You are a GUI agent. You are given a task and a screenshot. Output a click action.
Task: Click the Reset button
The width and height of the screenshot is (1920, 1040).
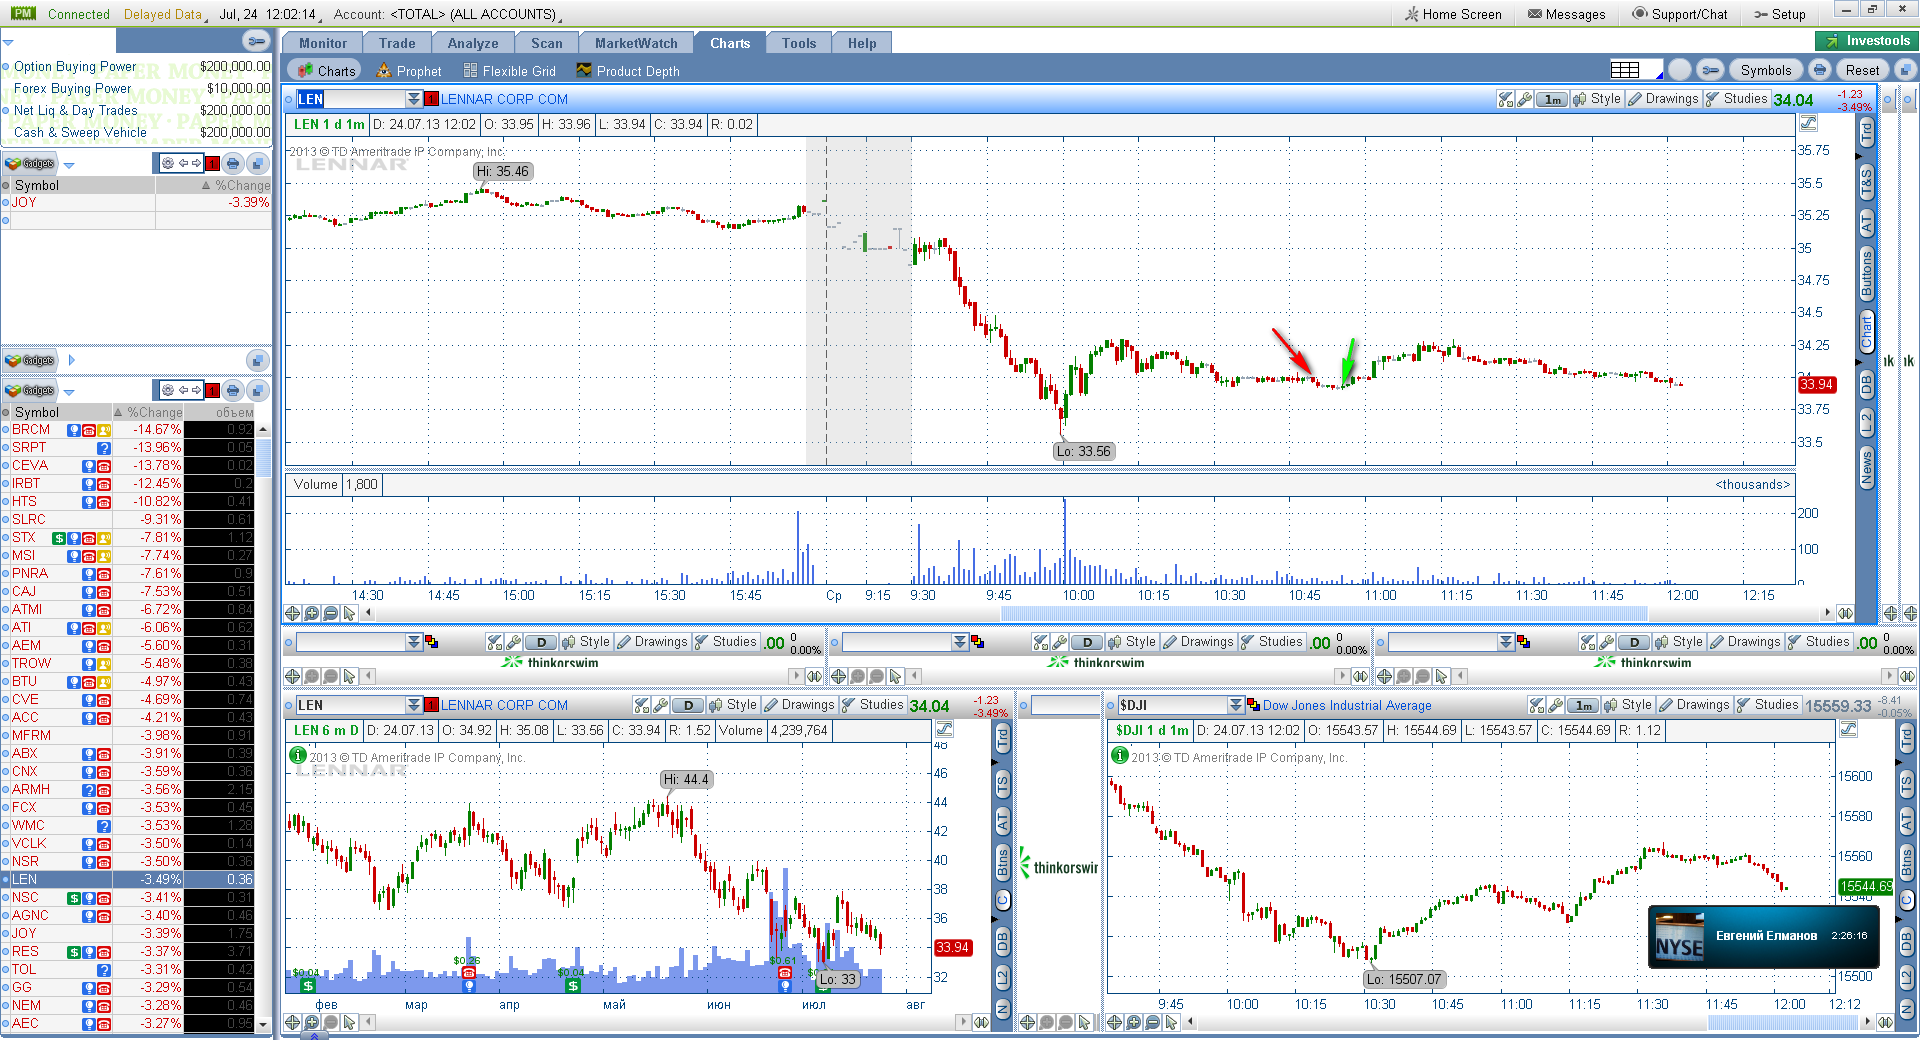coord(1862,70)
